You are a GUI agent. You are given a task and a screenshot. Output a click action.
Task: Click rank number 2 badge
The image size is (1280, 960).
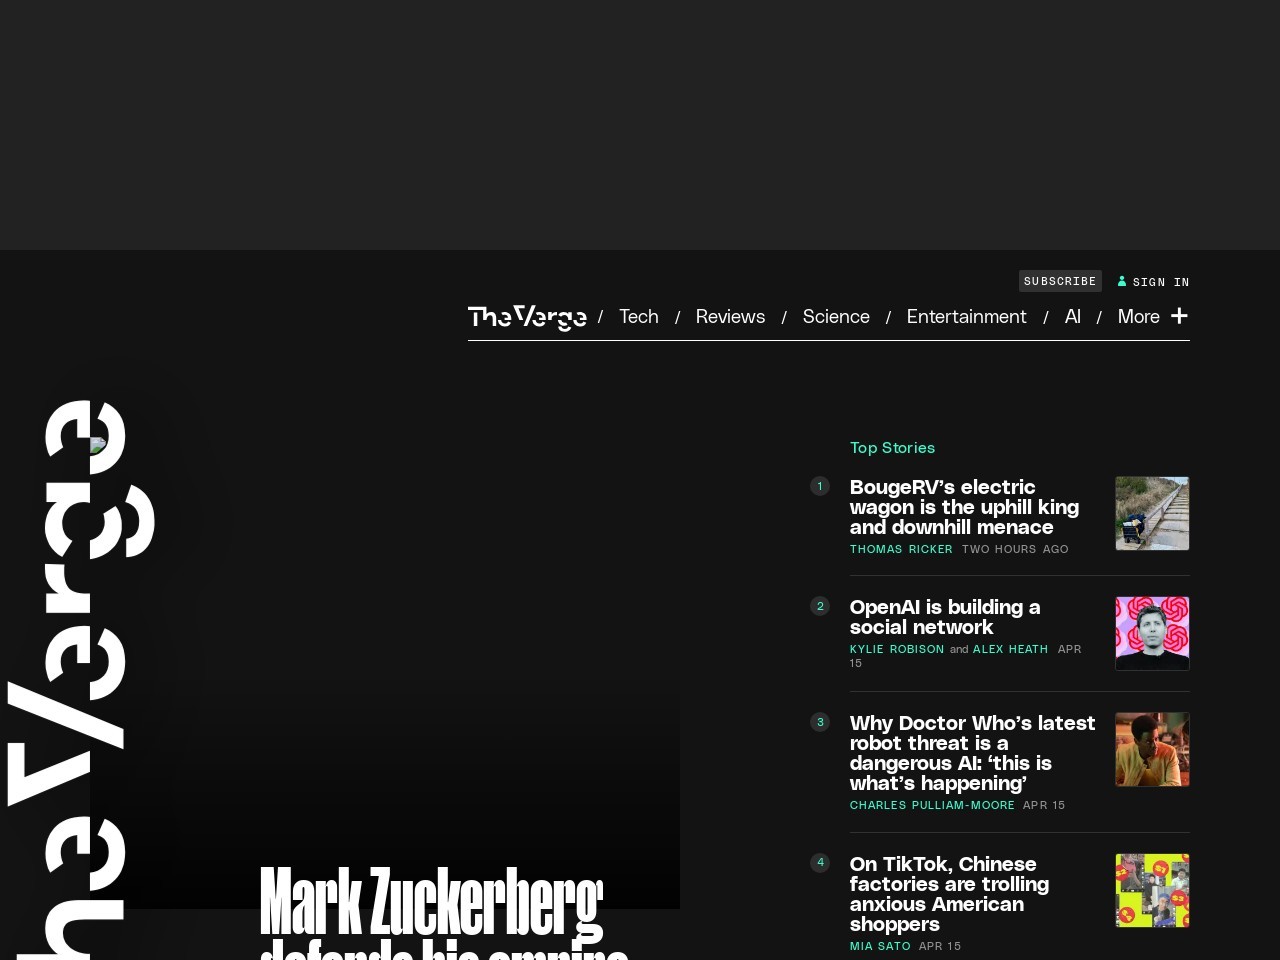coord(820,606)
